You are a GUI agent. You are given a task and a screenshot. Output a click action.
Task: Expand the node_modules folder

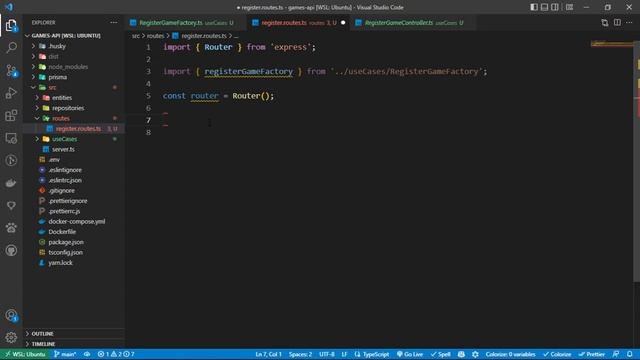[x=74, y=67]
